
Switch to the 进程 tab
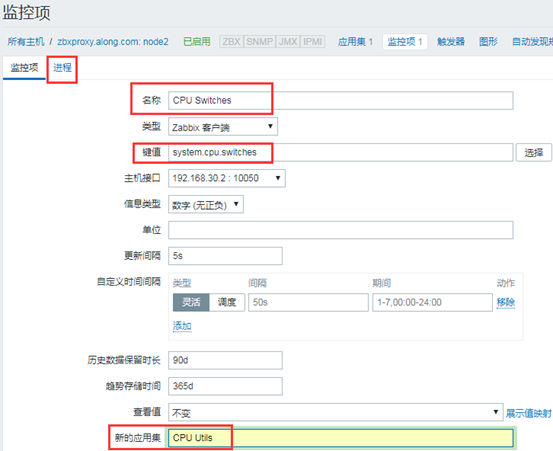[62, 68]
